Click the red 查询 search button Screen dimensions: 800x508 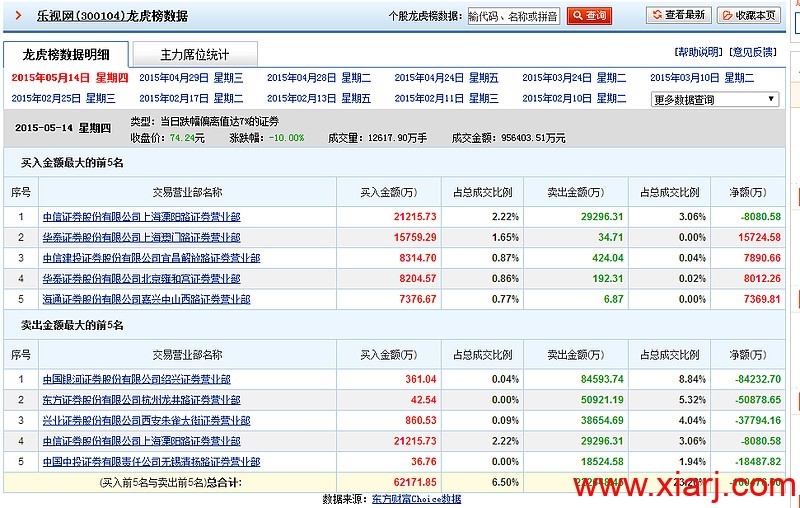pos(589,16)
